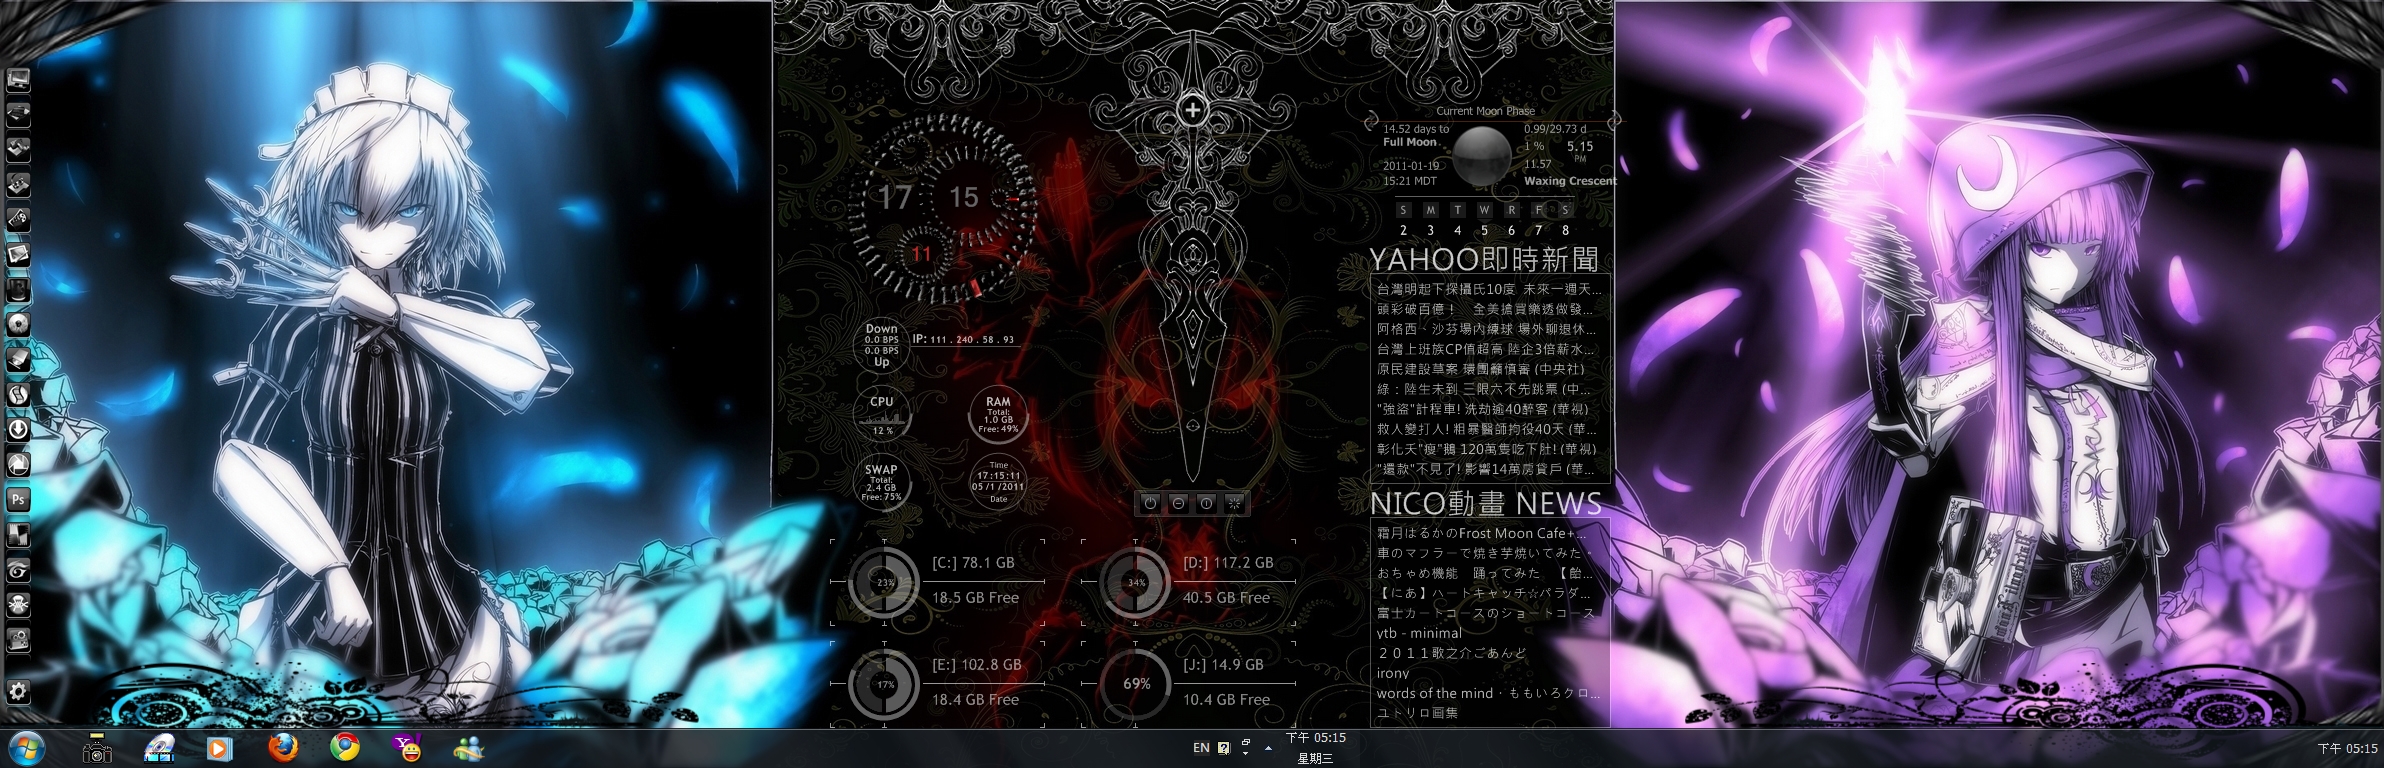Click the C: drive usage meter
The height and width of the screenshot is (768, 2384).
[884, 582]
